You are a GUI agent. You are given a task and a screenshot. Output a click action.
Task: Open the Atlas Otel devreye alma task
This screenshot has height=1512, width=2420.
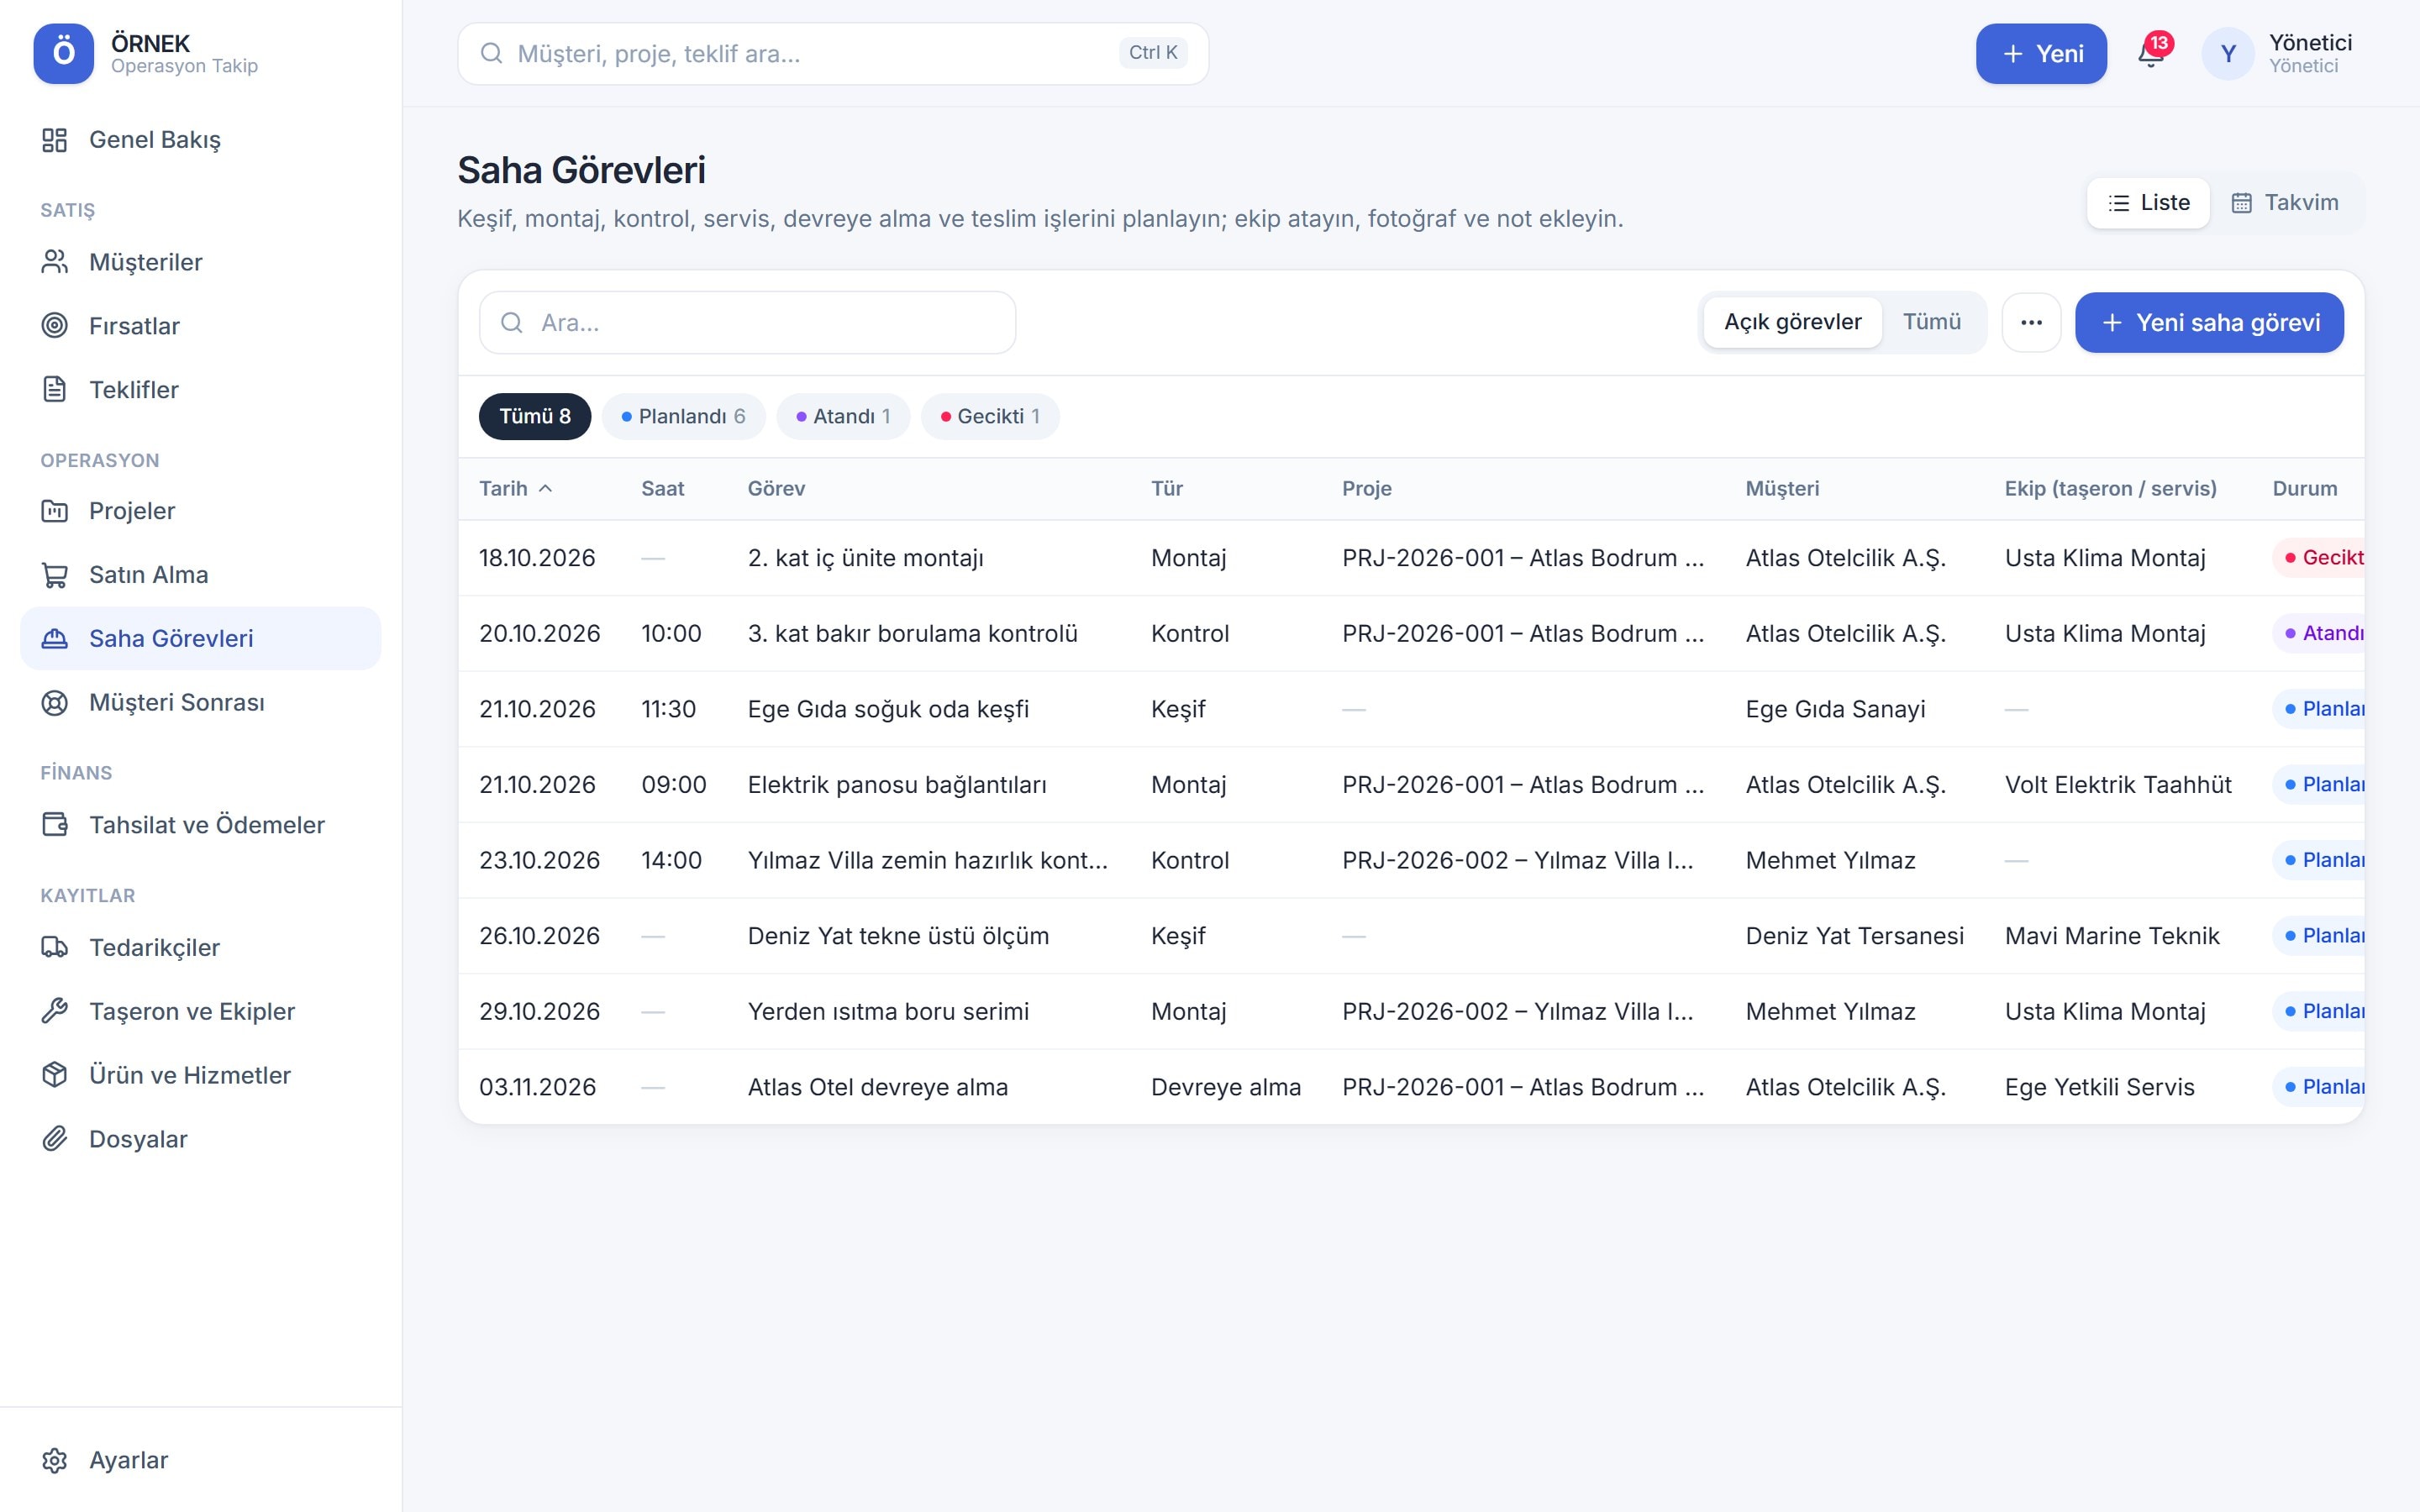pyautogui.click(x=878, y=1087)
